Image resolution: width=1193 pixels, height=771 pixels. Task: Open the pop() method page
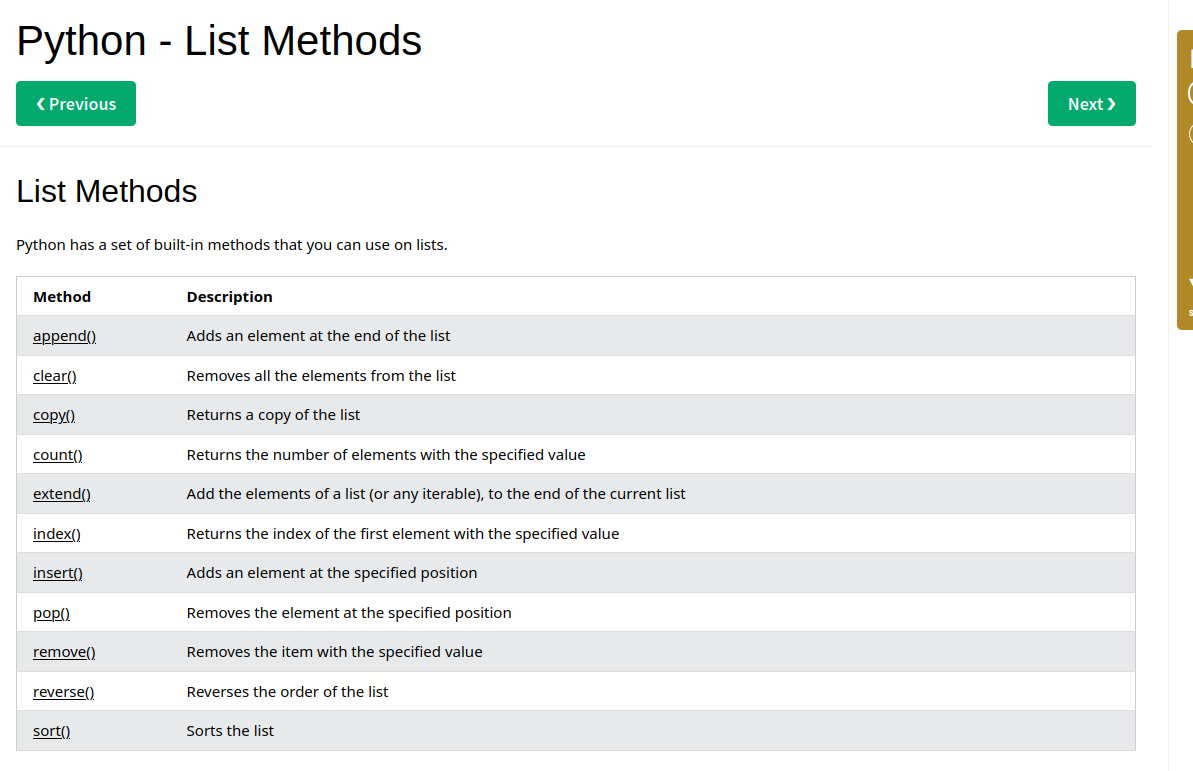51,613
